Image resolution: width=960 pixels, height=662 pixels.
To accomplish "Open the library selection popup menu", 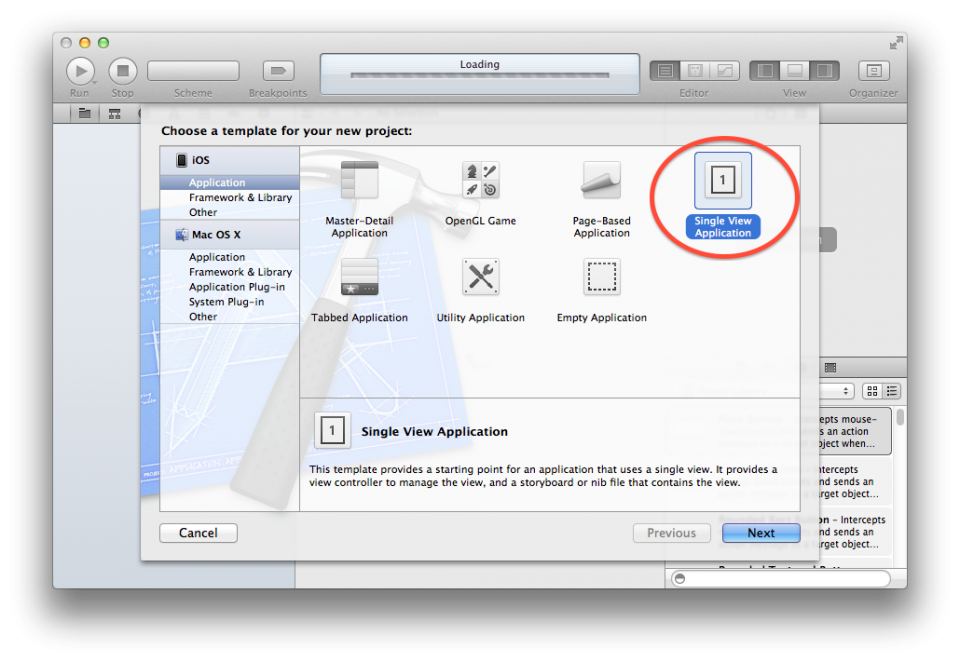I will 834,391.
